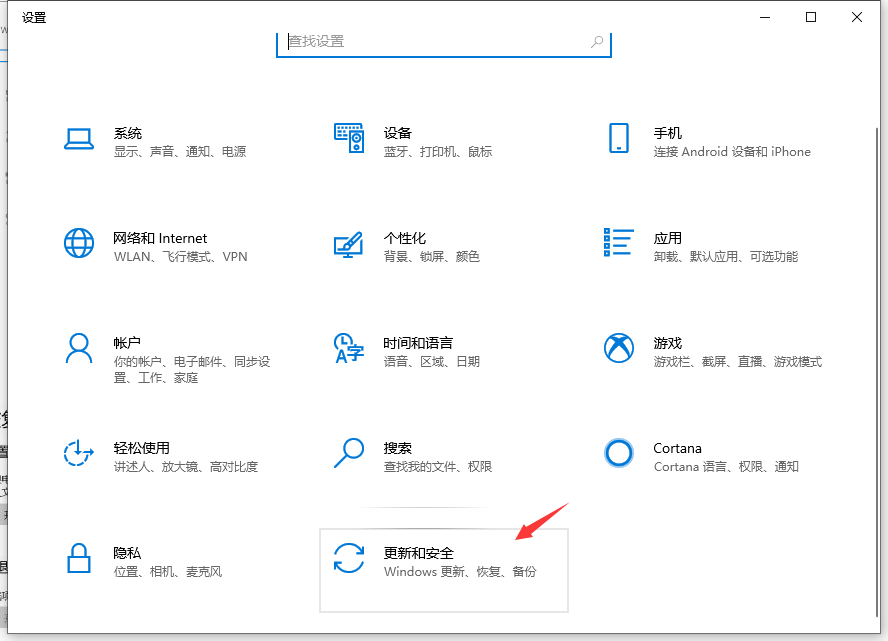The width and height of the screenshot is (888, 641).
Task: Click 查找我的文件、权限 description
Action: (x=438, y=467)
